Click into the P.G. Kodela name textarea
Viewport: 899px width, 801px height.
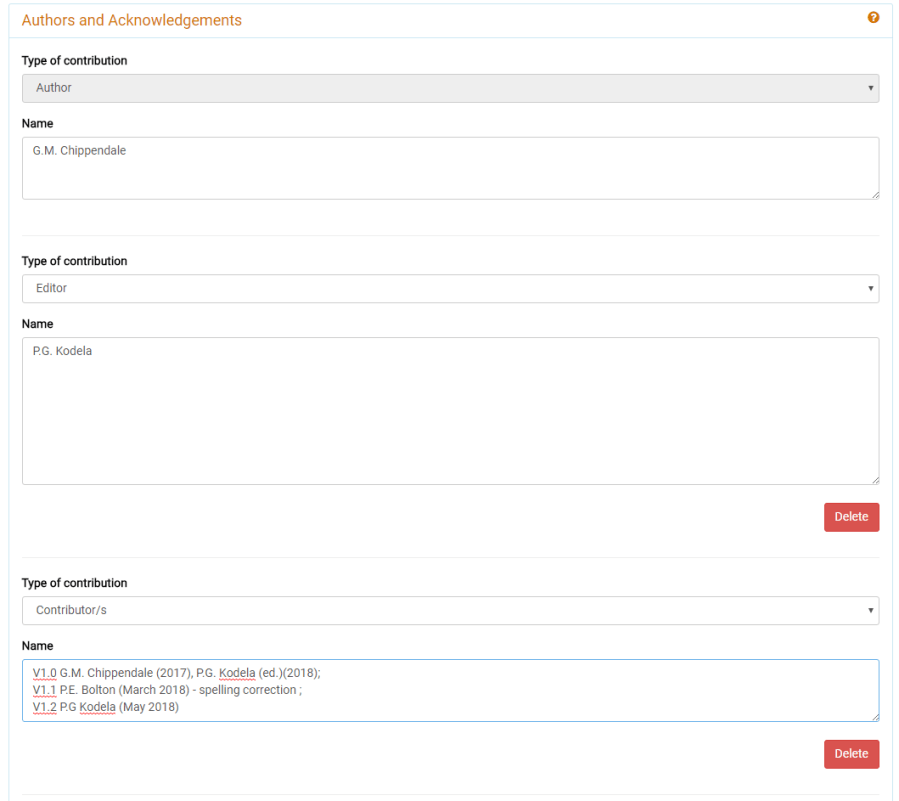(x=450, y=410)
